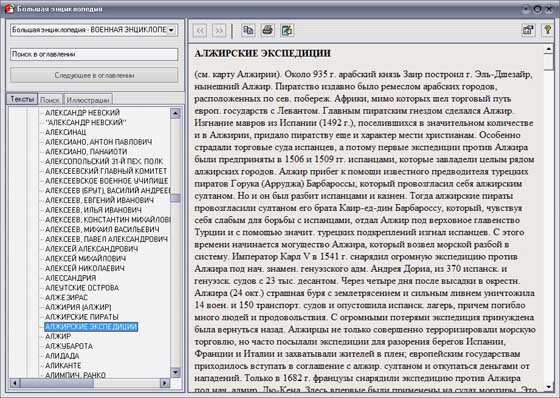Click the export article icon beside the printer
Screen dimensions: 560x398
(x=287, y=30)
